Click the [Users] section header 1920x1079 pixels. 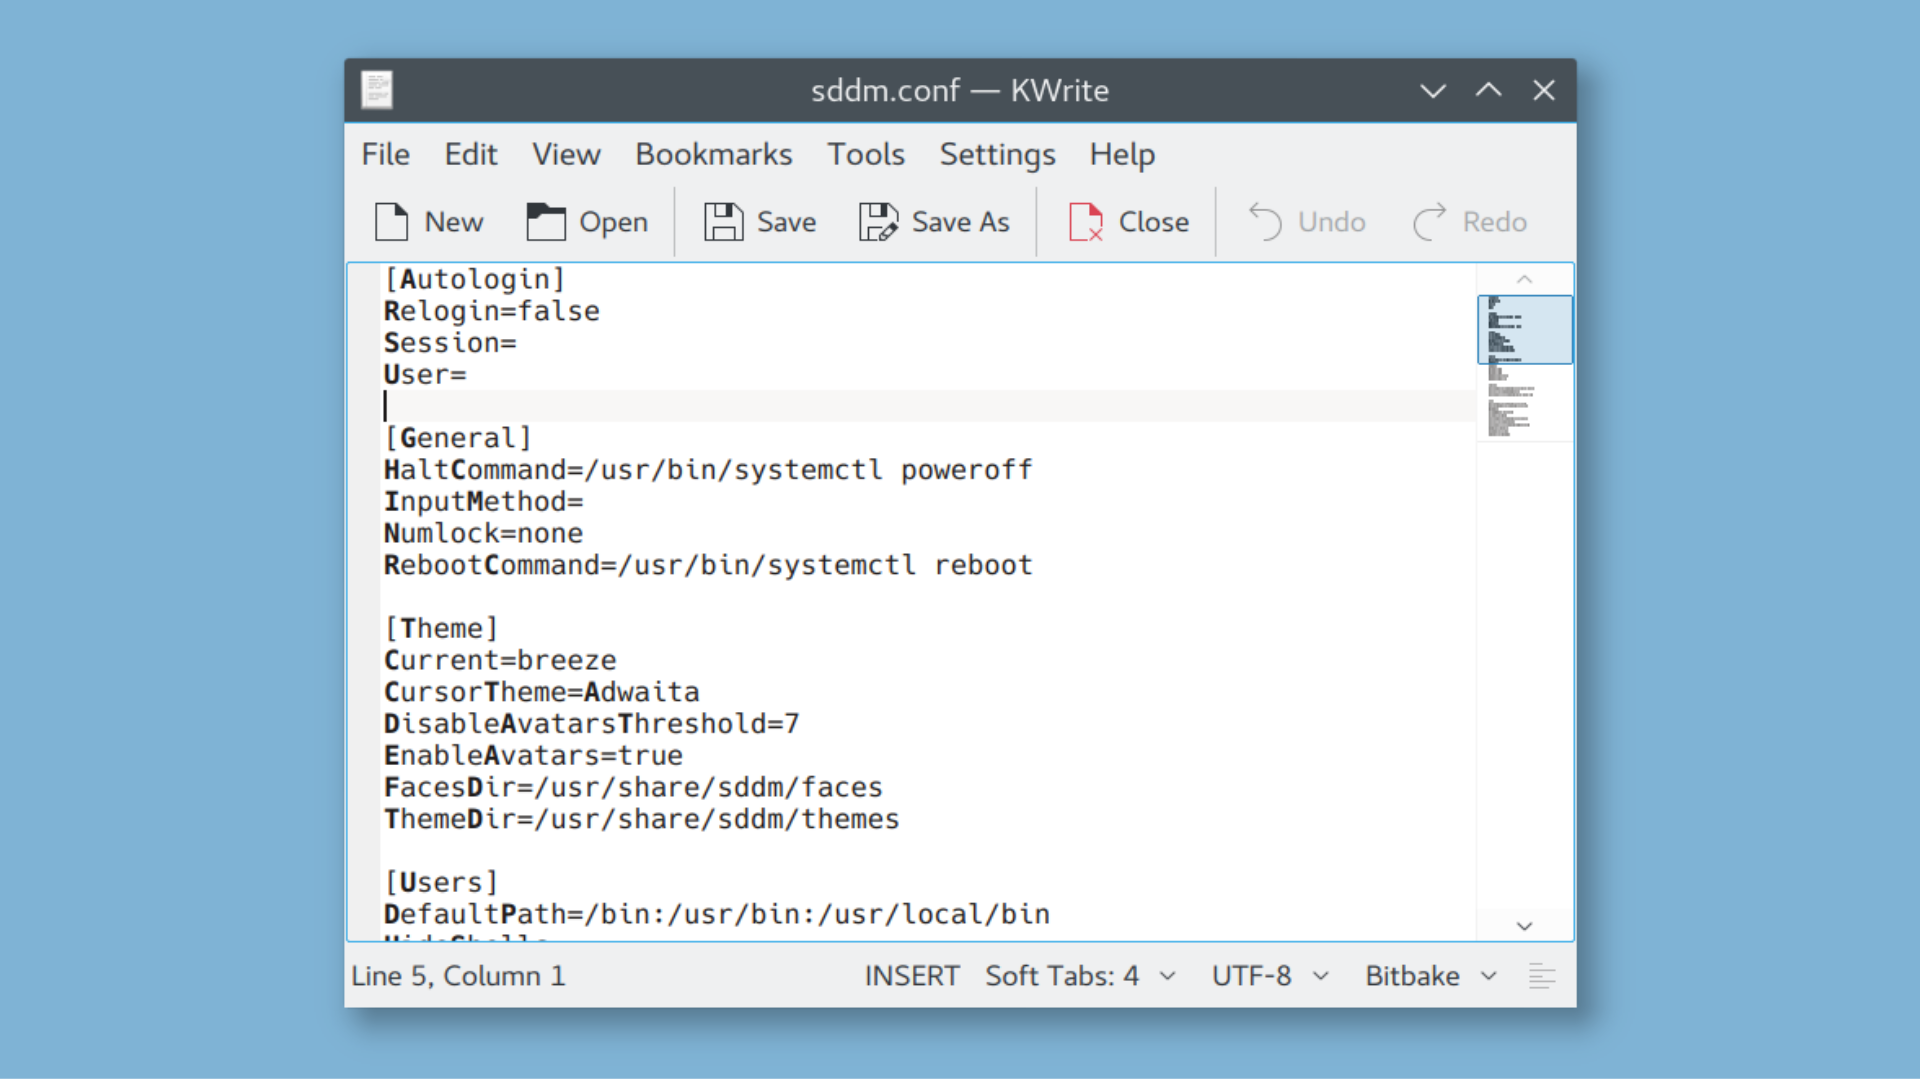[x=441, y=882]
